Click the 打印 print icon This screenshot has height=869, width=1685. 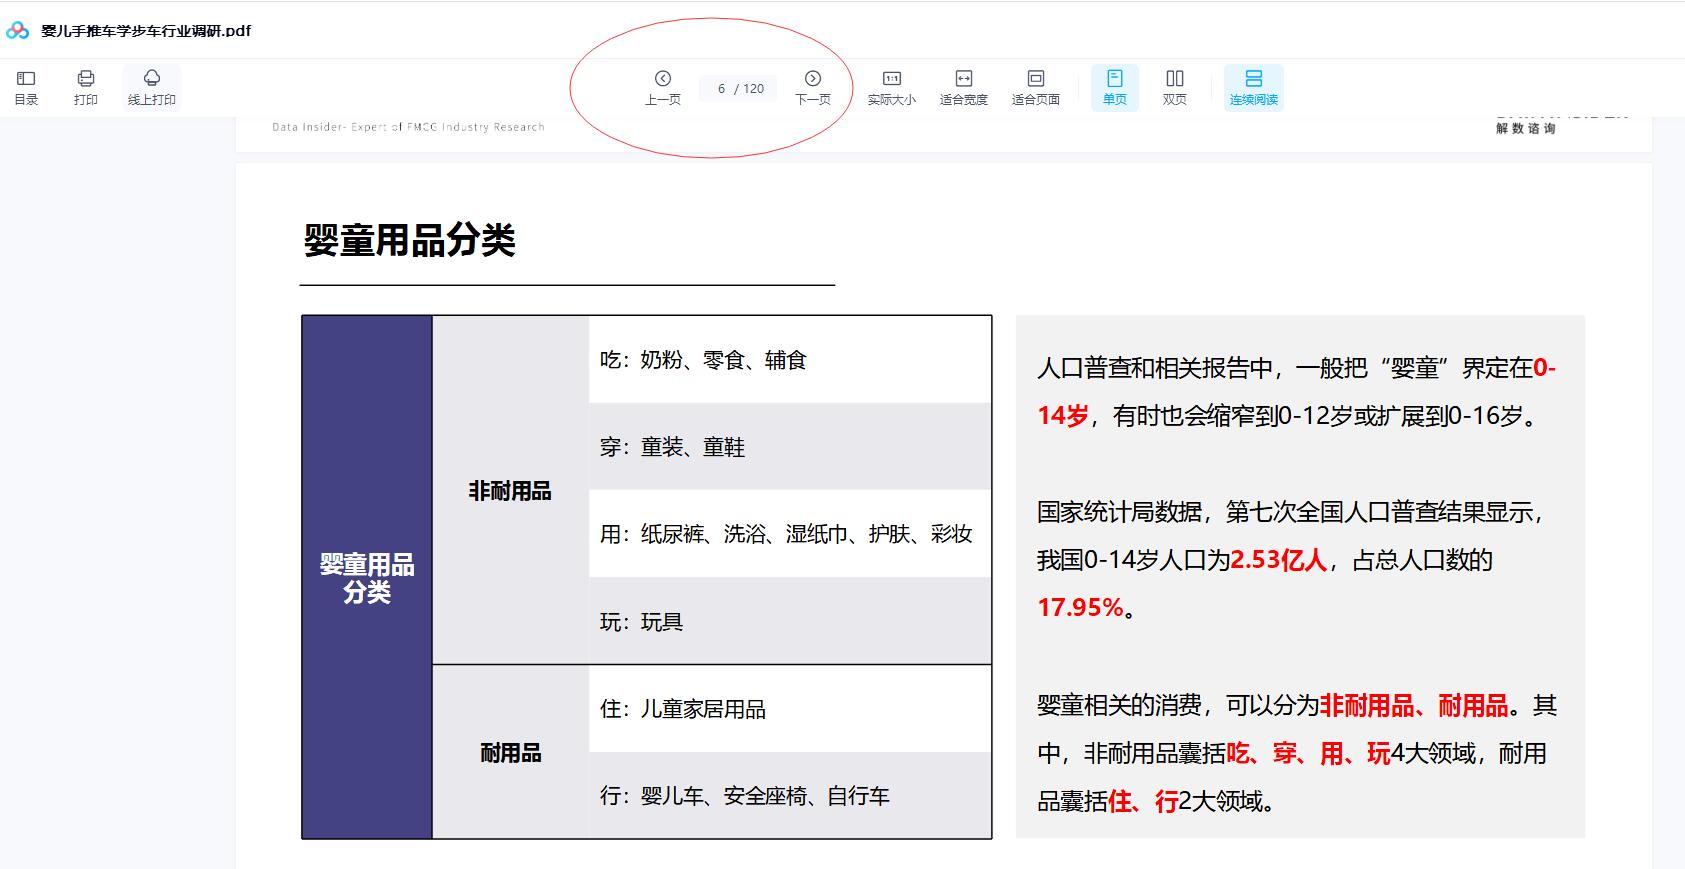click(86, 87)
